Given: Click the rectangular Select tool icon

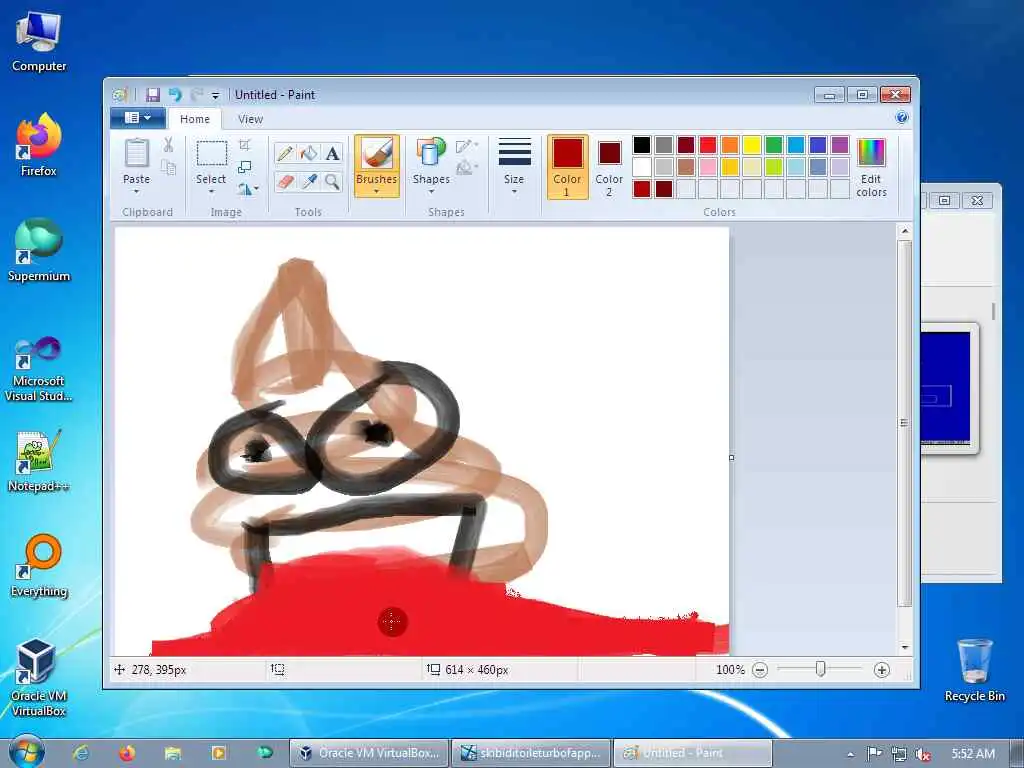Looking at the screenshot, I should click(x=212, y=154).
